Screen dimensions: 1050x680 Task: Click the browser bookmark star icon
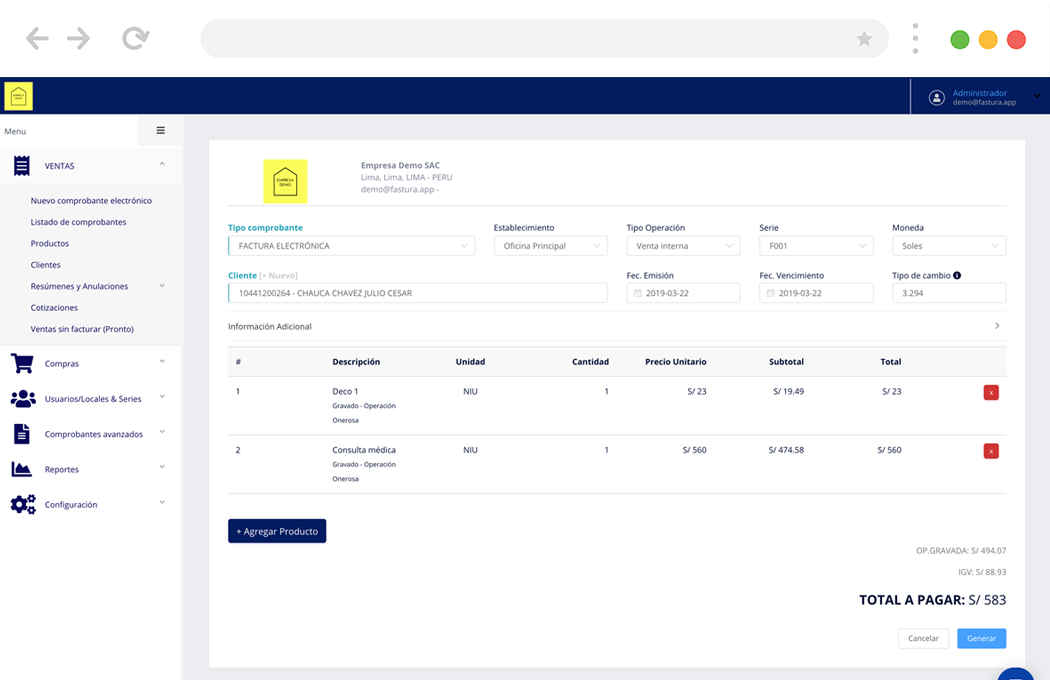pyautogui.click(x=864, y=39)
